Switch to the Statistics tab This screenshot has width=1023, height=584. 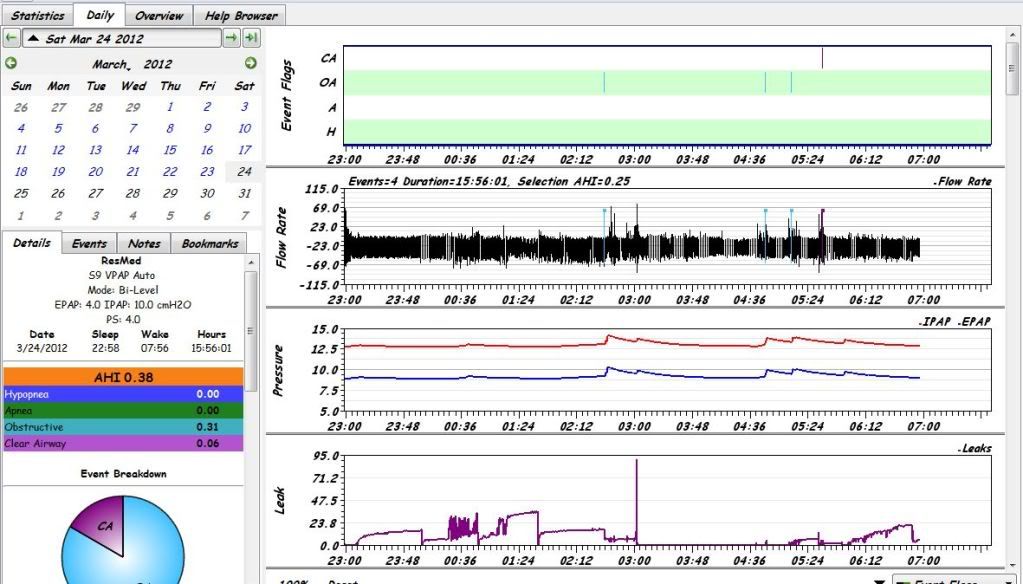coord(38,16)
